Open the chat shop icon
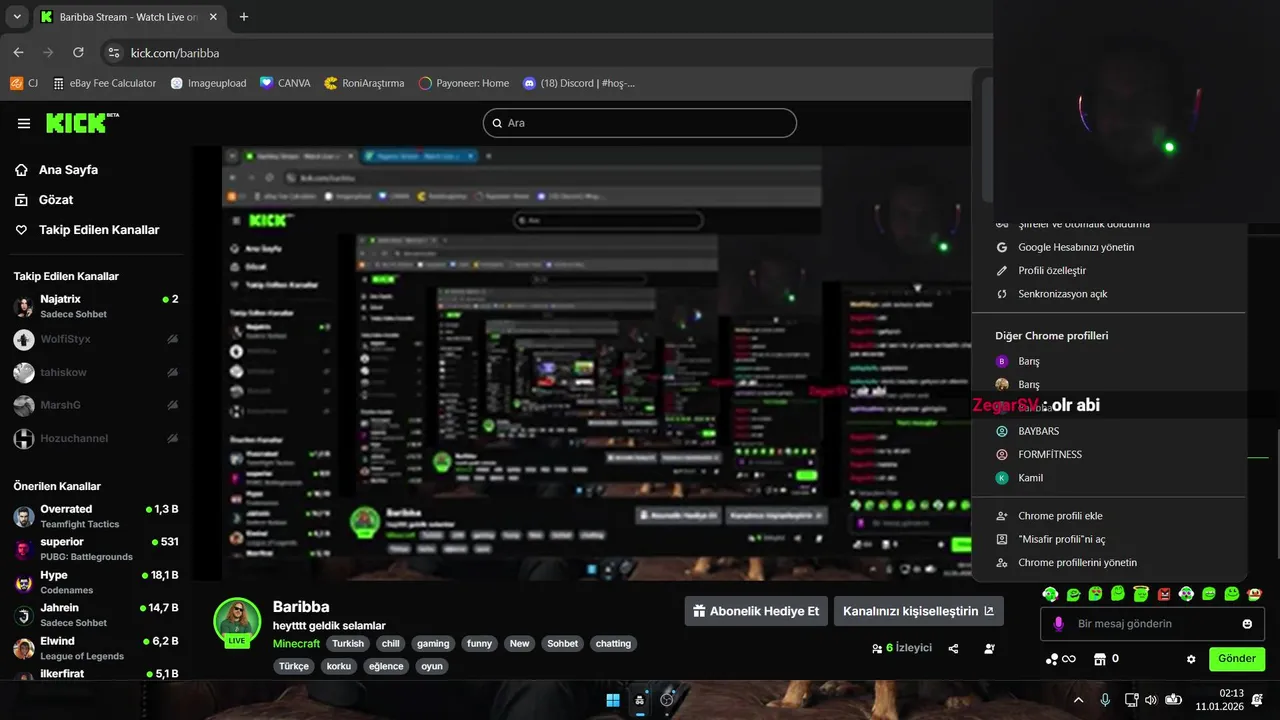Screen dimensions: 1280x720 coord(1100,659)
